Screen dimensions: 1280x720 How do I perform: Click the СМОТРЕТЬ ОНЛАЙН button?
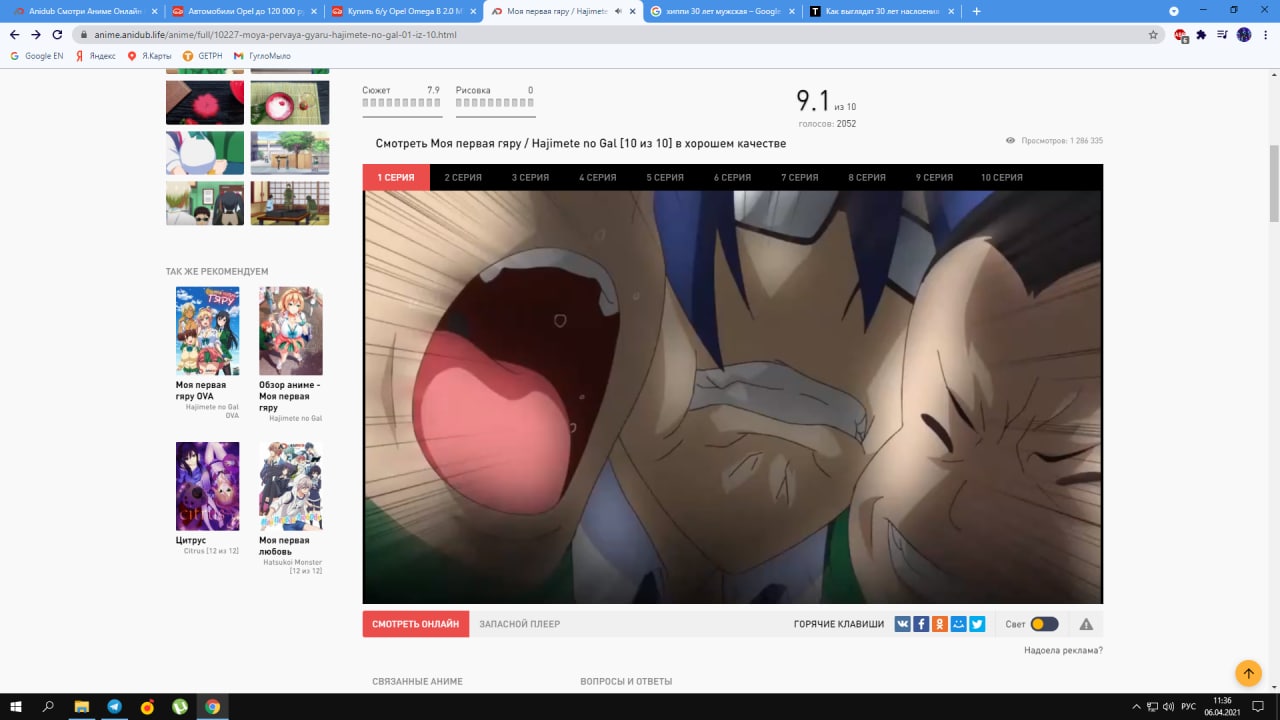(416, 624)
